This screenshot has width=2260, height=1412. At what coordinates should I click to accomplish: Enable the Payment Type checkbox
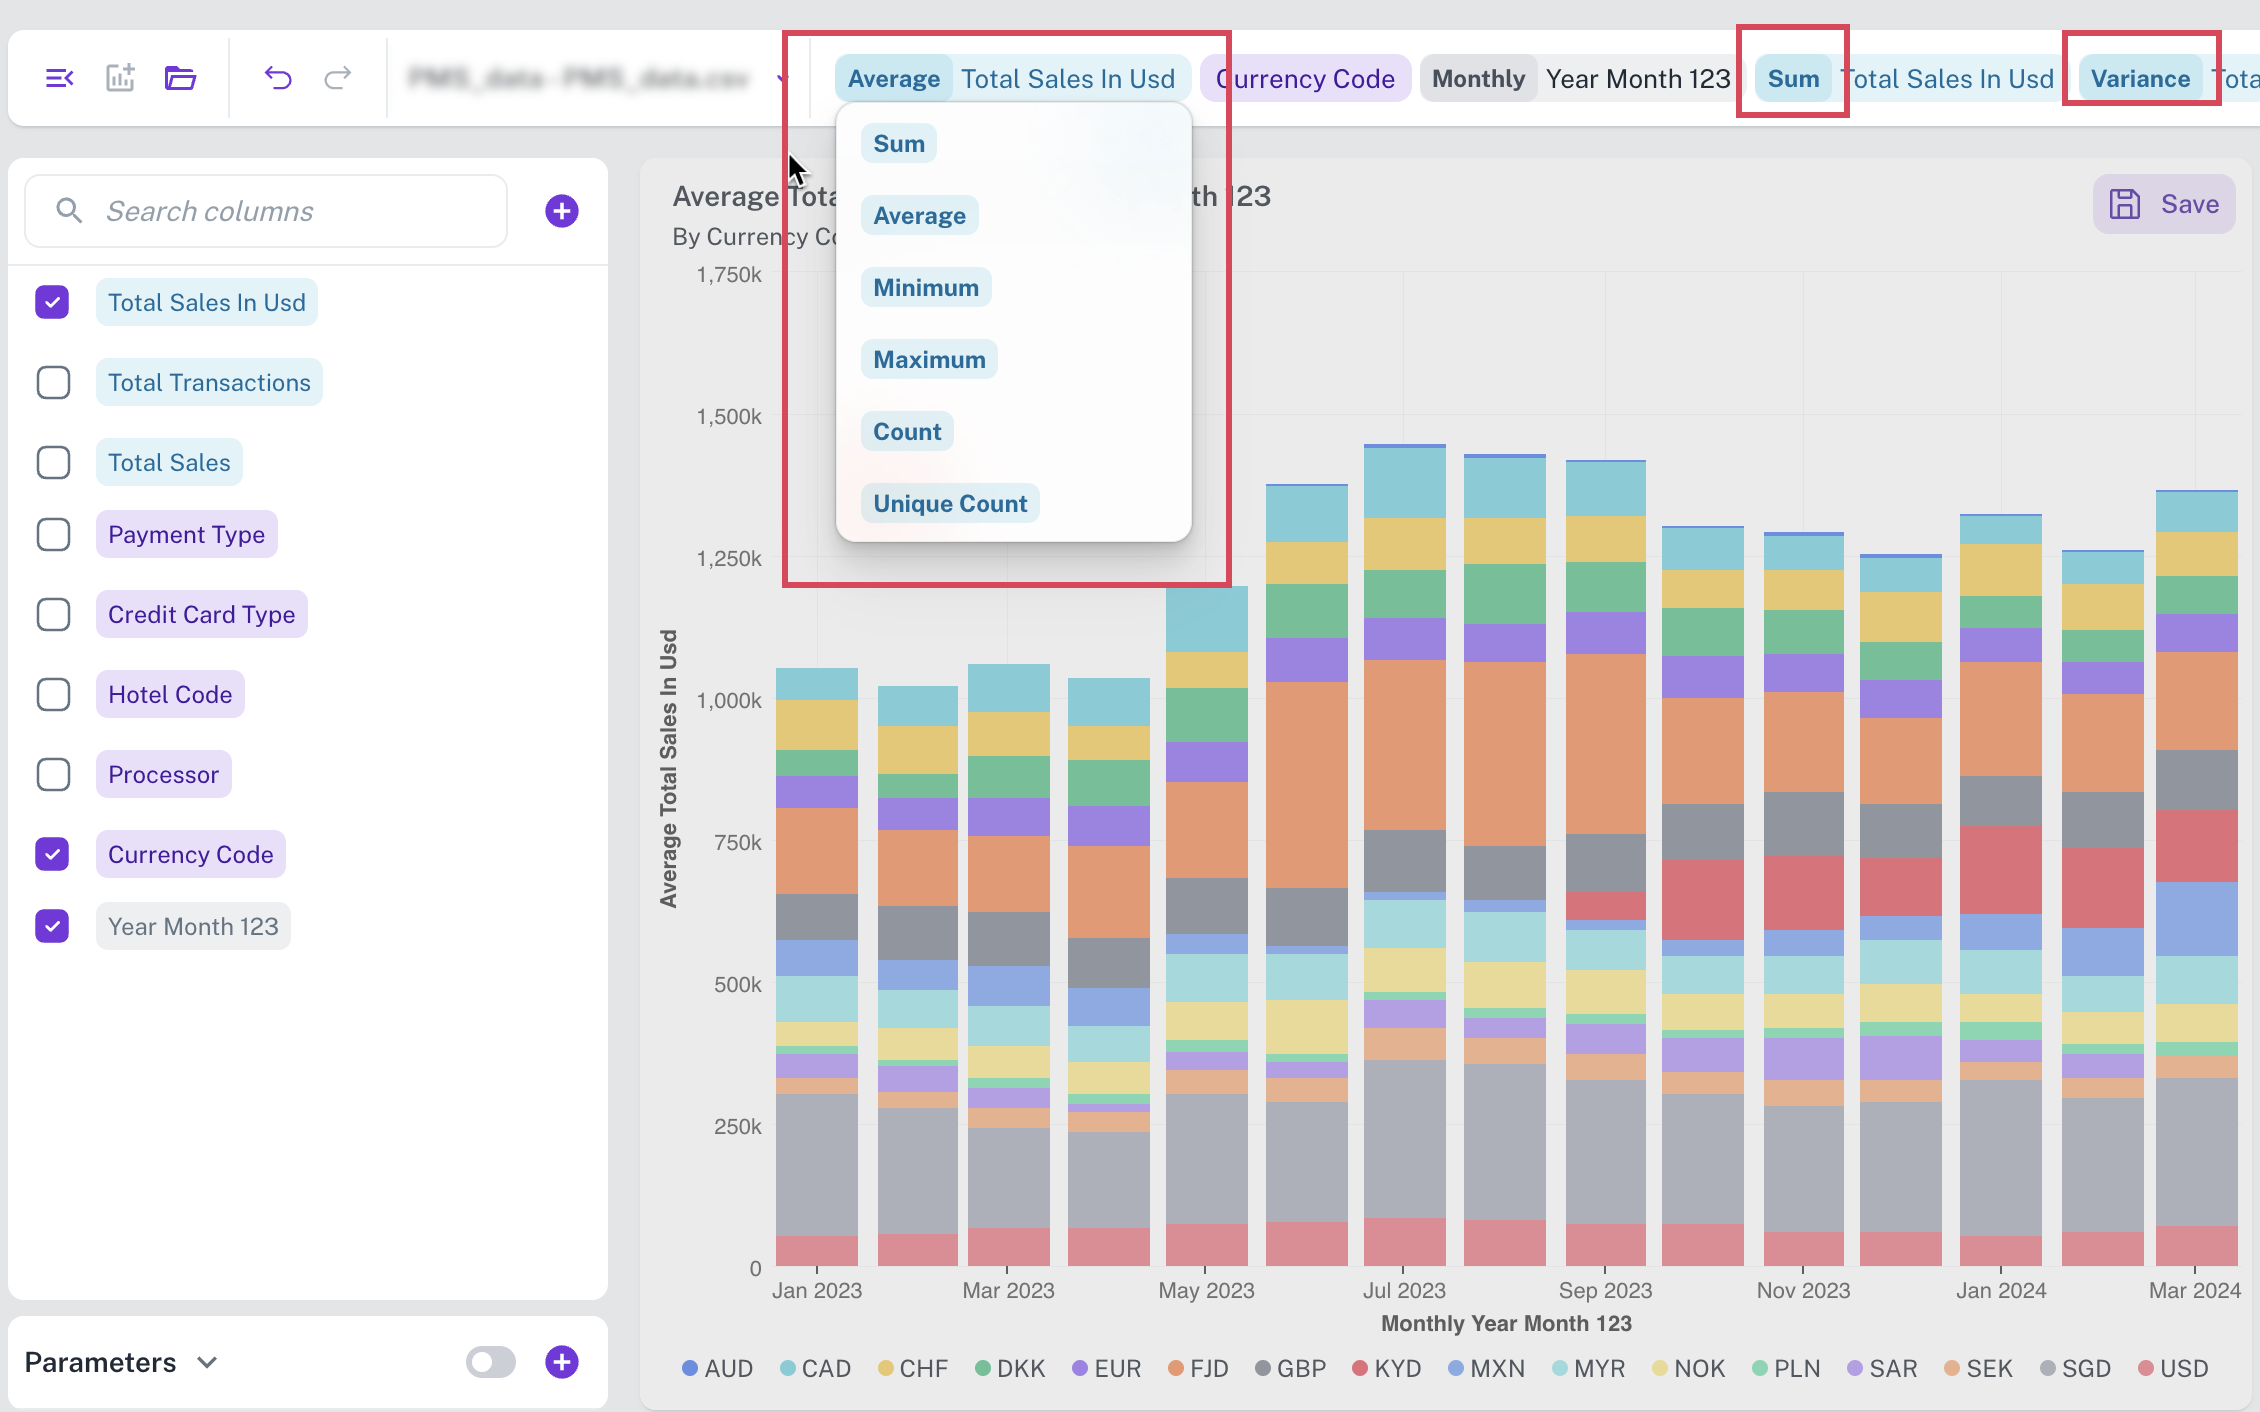(x=53, y=534)
